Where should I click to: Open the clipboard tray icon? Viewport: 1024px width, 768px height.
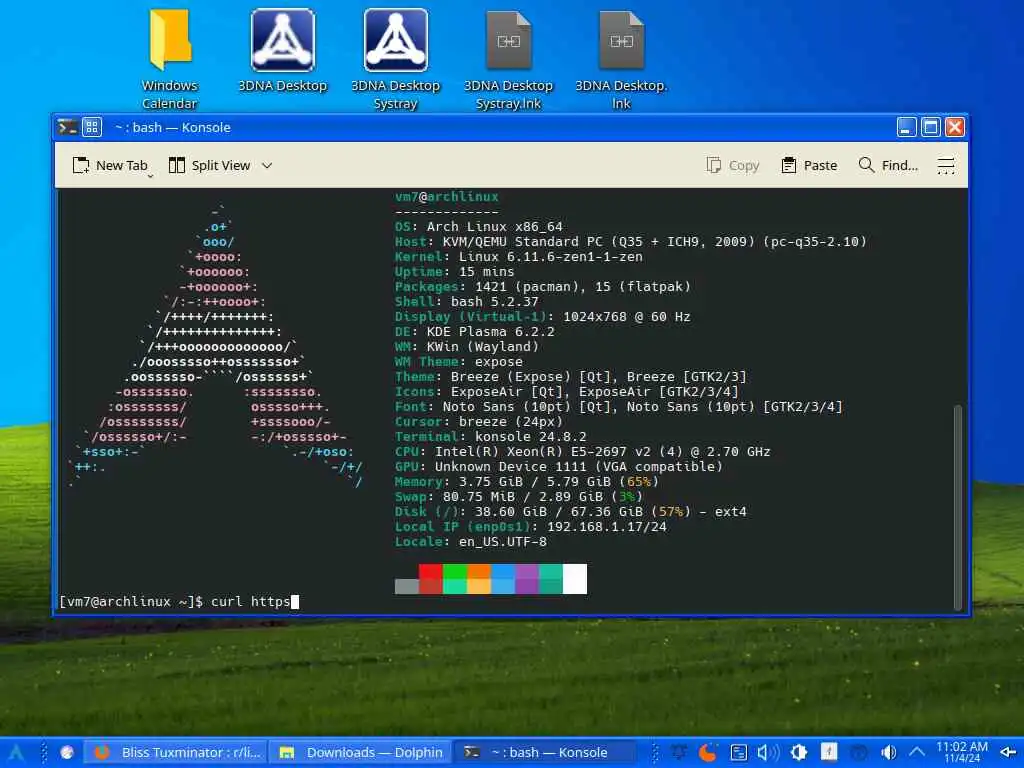pos(739,752)
